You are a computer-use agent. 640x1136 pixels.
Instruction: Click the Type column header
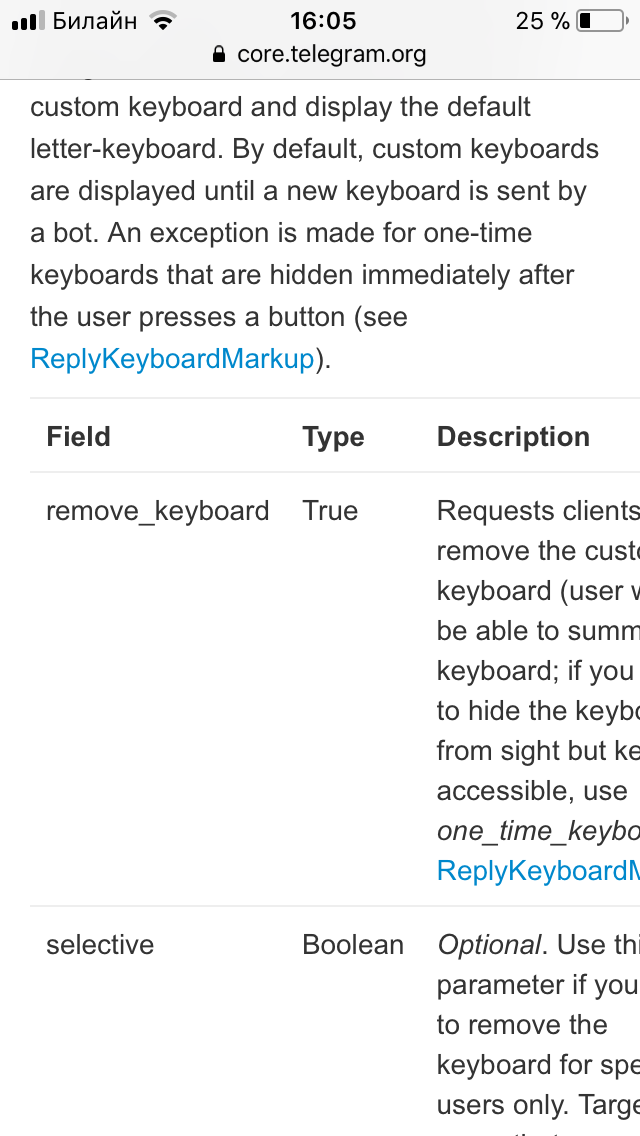333,437
